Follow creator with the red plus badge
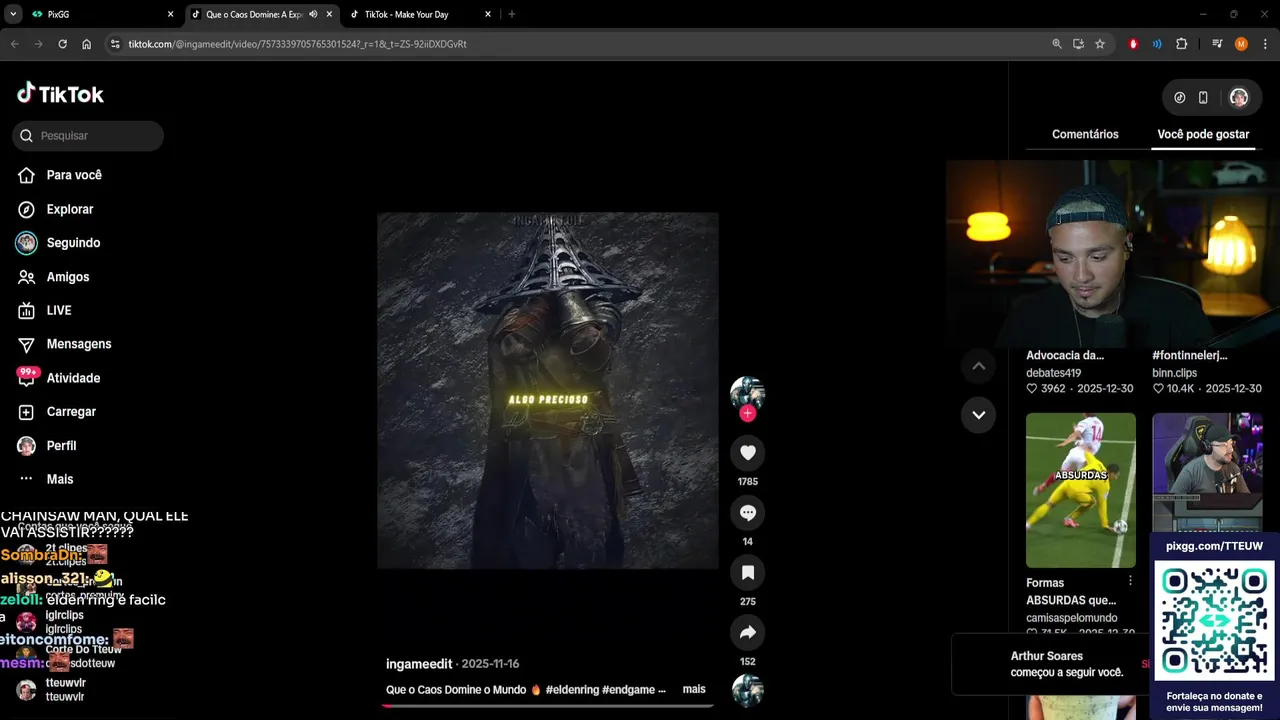 [x=747, y=413]
